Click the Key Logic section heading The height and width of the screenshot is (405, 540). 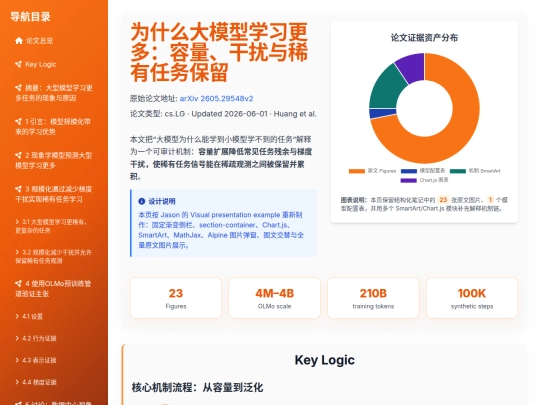324,360
